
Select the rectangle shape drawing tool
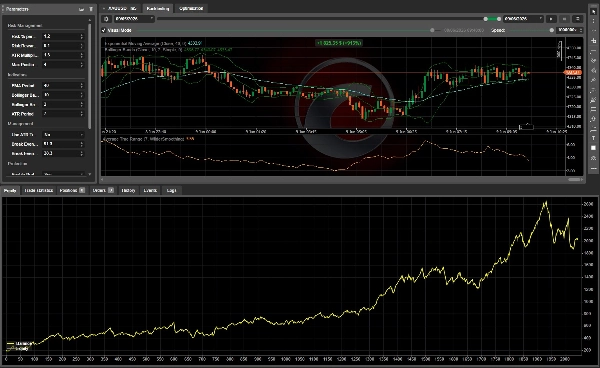(593, 148)
